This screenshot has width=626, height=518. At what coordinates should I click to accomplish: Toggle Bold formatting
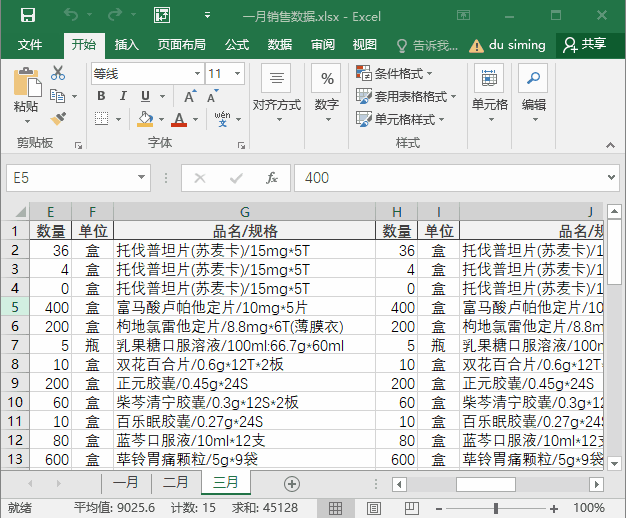tap(101, 96)
